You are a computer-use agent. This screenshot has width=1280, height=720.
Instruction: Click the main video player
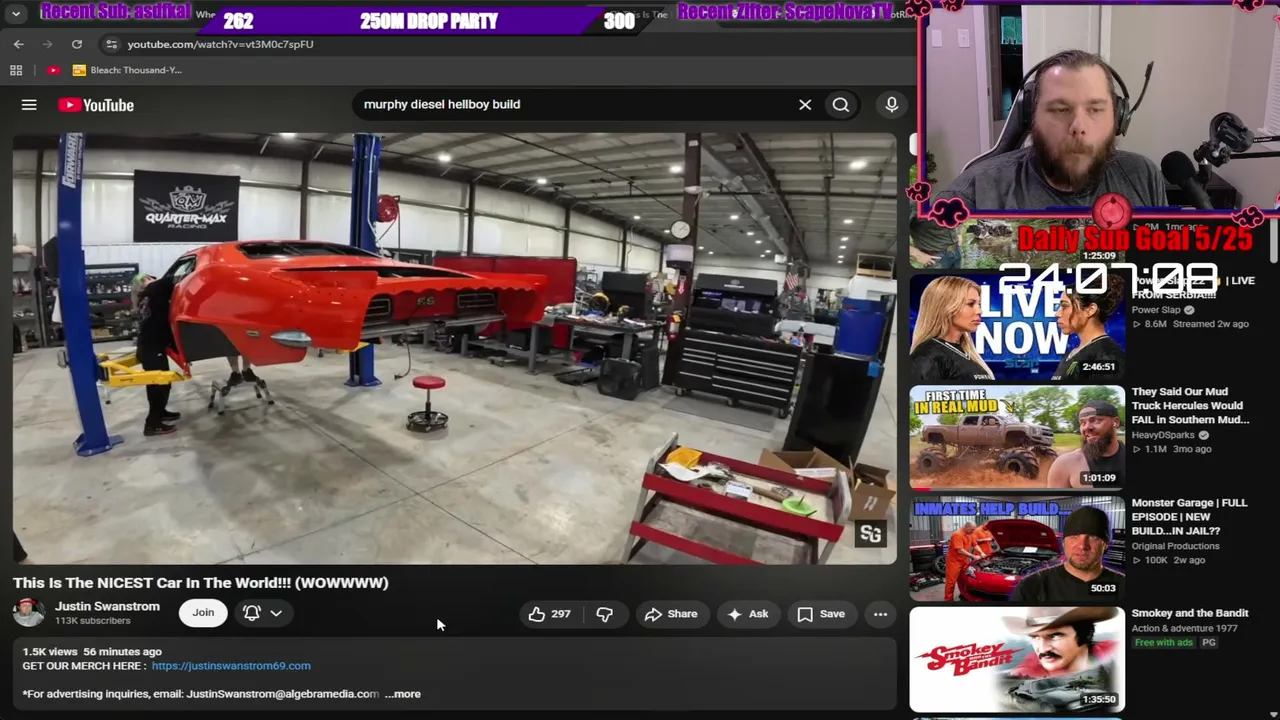(x=455, y=349)
